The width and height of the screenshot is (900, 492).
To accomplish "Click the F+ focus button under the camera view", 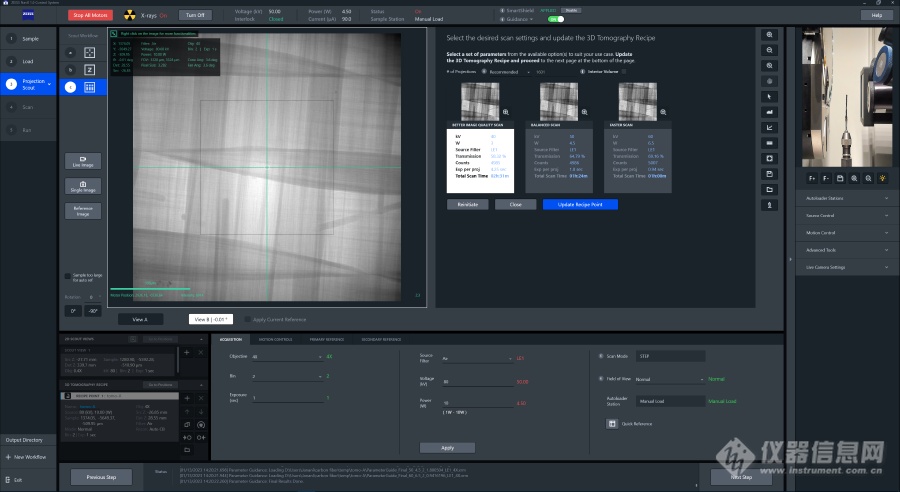I will [x=812, y=179].
